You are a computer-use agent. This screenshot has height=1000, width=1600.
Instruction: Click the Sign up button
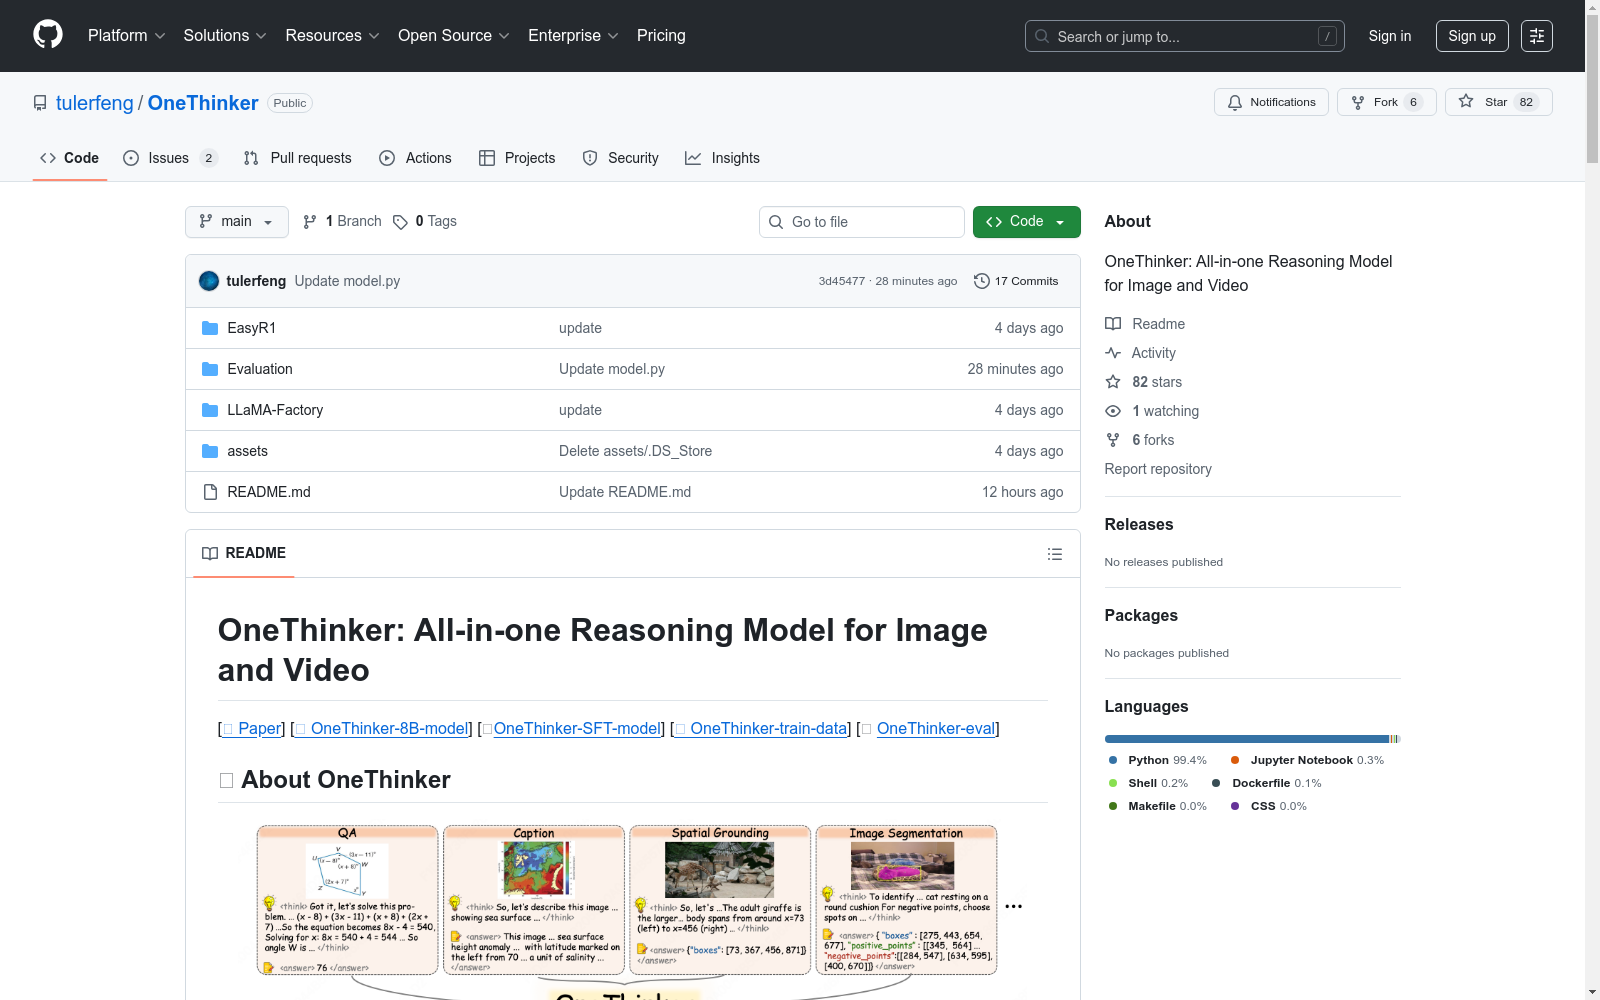click(1472, 36)
